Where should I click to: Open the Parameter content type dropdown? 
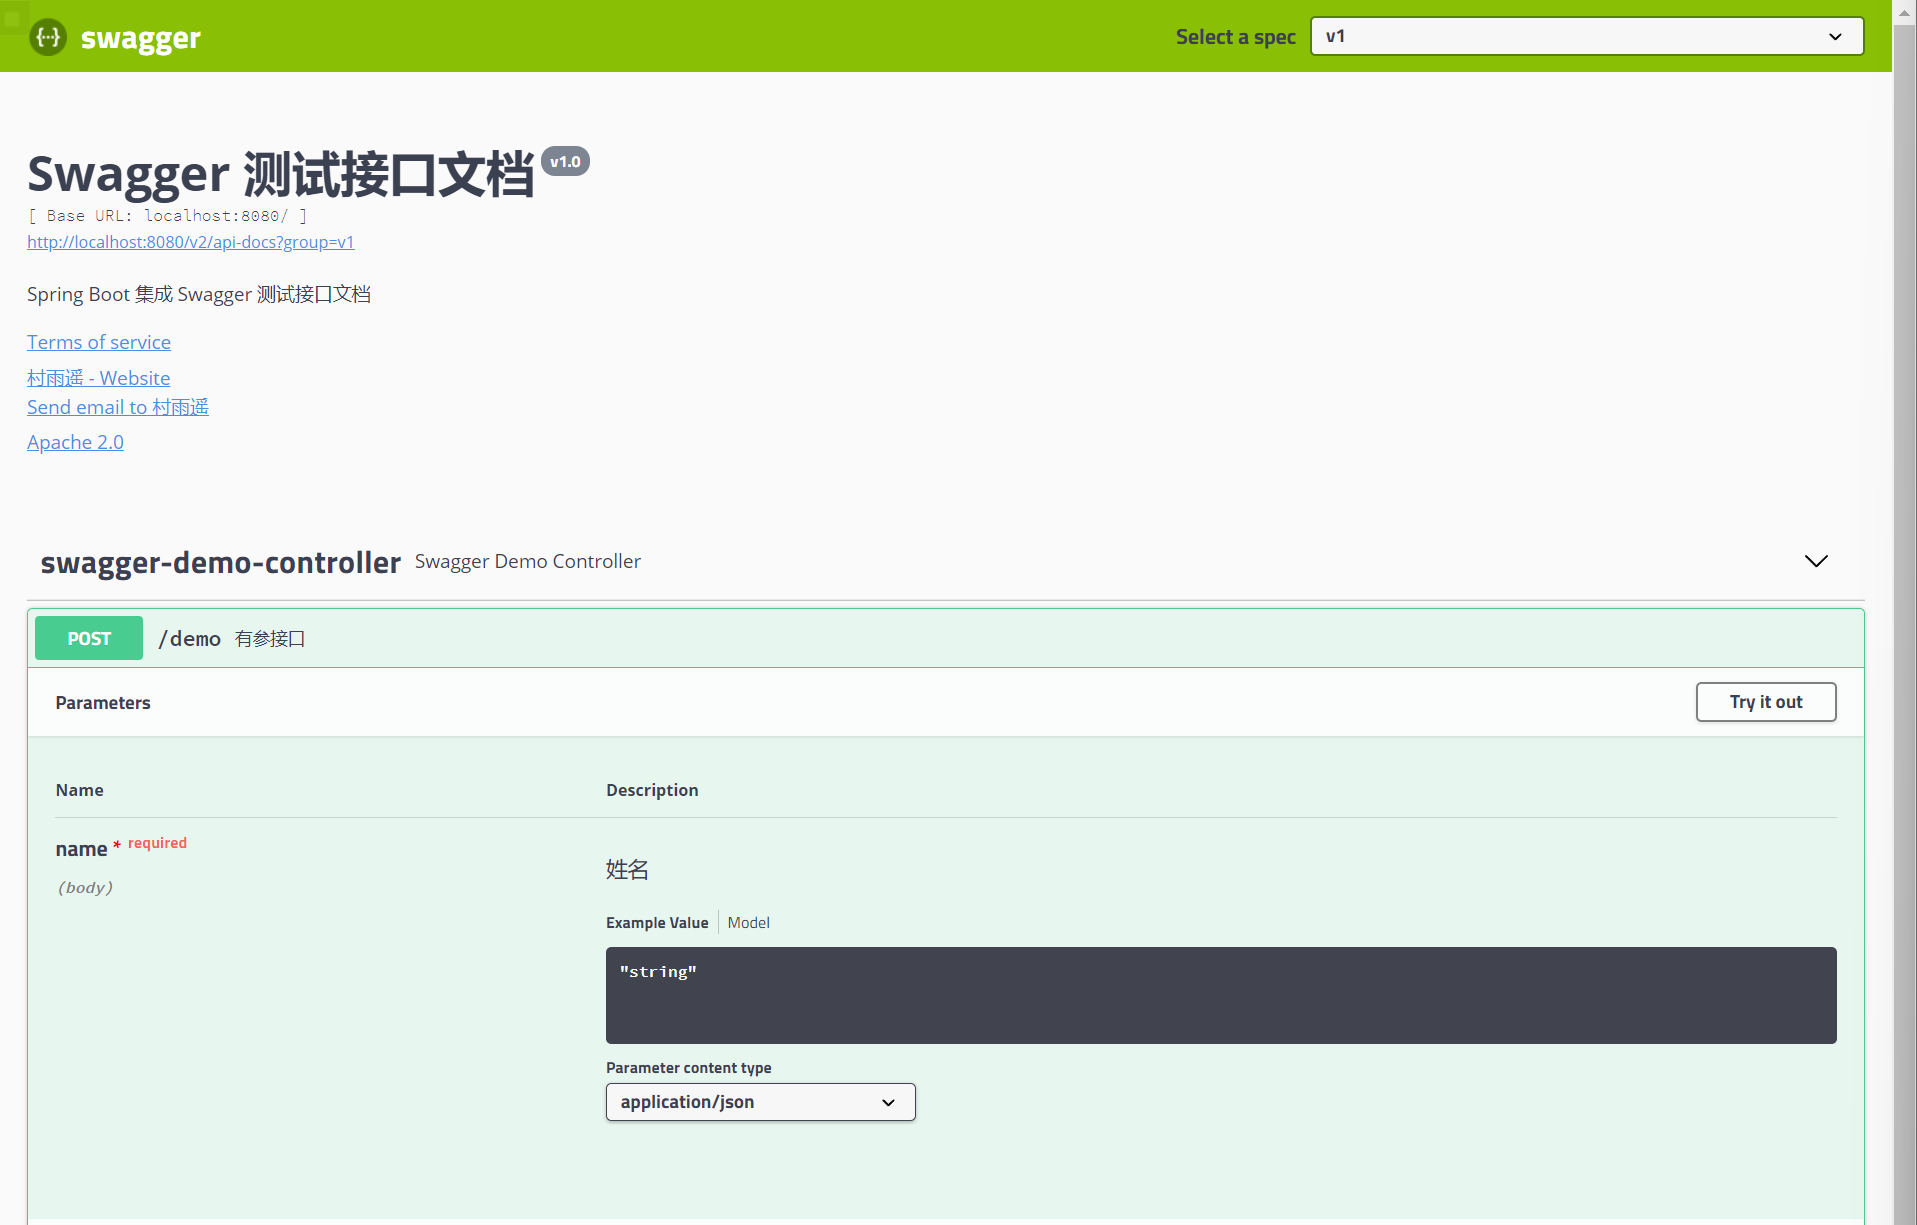(x=759, y=1102)
